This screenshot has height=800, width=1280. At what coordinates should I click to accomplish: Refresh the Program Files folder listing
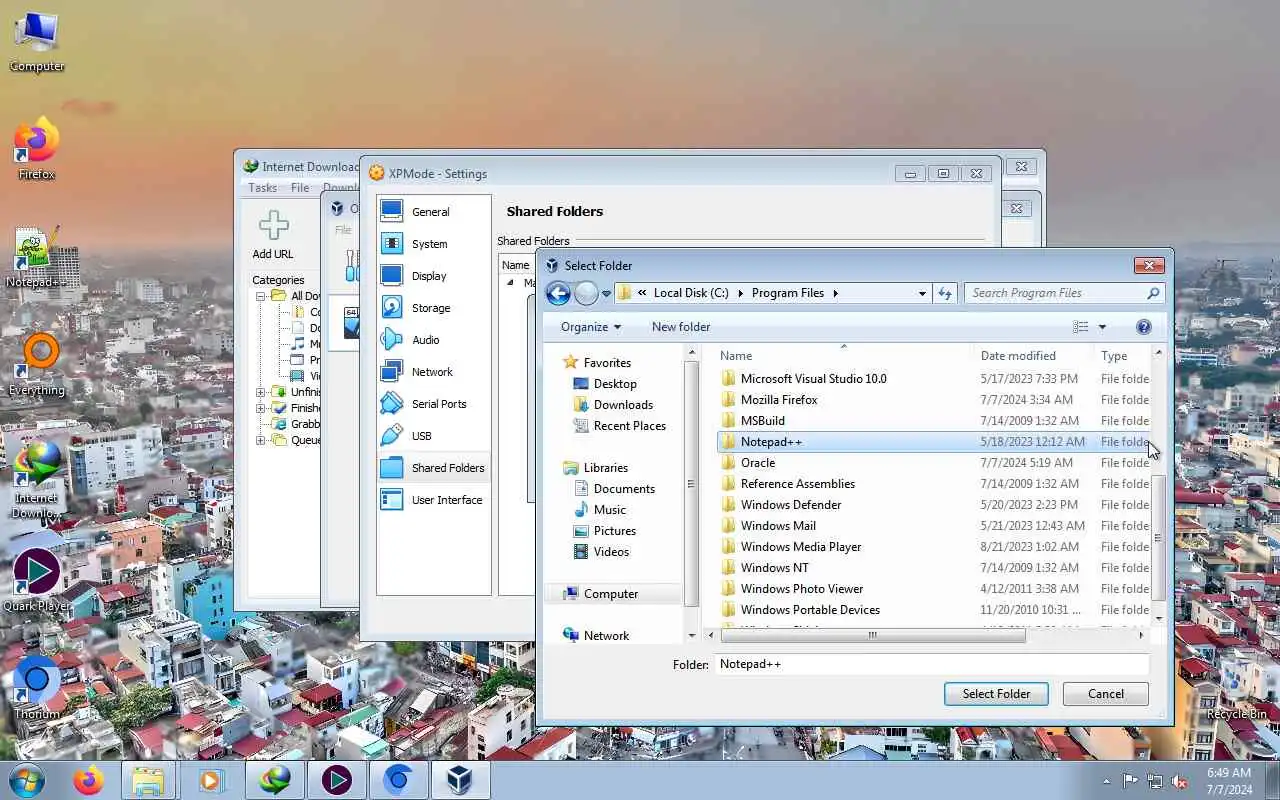point(945,293)
